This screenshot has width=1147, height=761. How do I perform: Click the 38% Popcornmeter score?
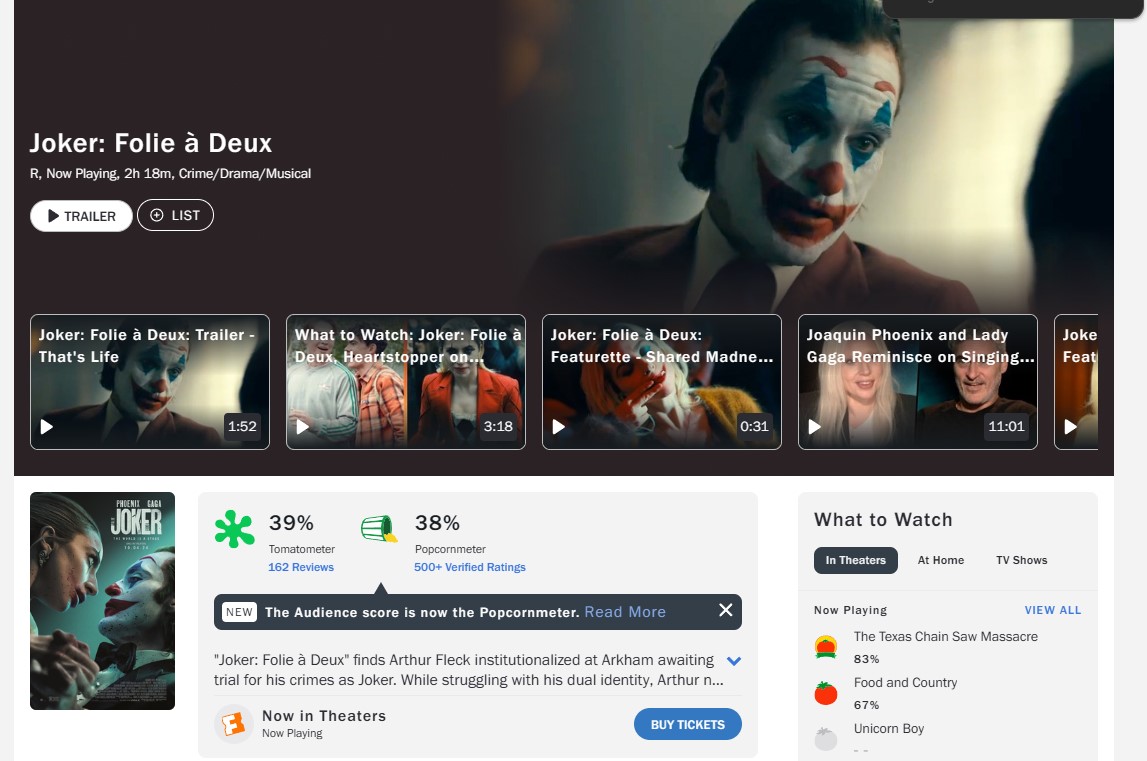pyautogui.click(x=437, y=523)
